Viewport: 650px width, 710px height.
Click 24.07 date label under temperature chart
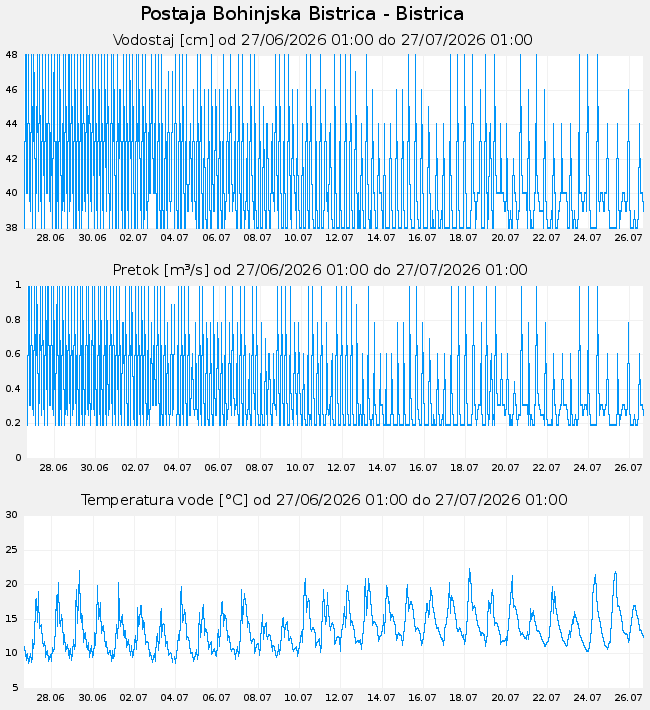pos(587,698)
